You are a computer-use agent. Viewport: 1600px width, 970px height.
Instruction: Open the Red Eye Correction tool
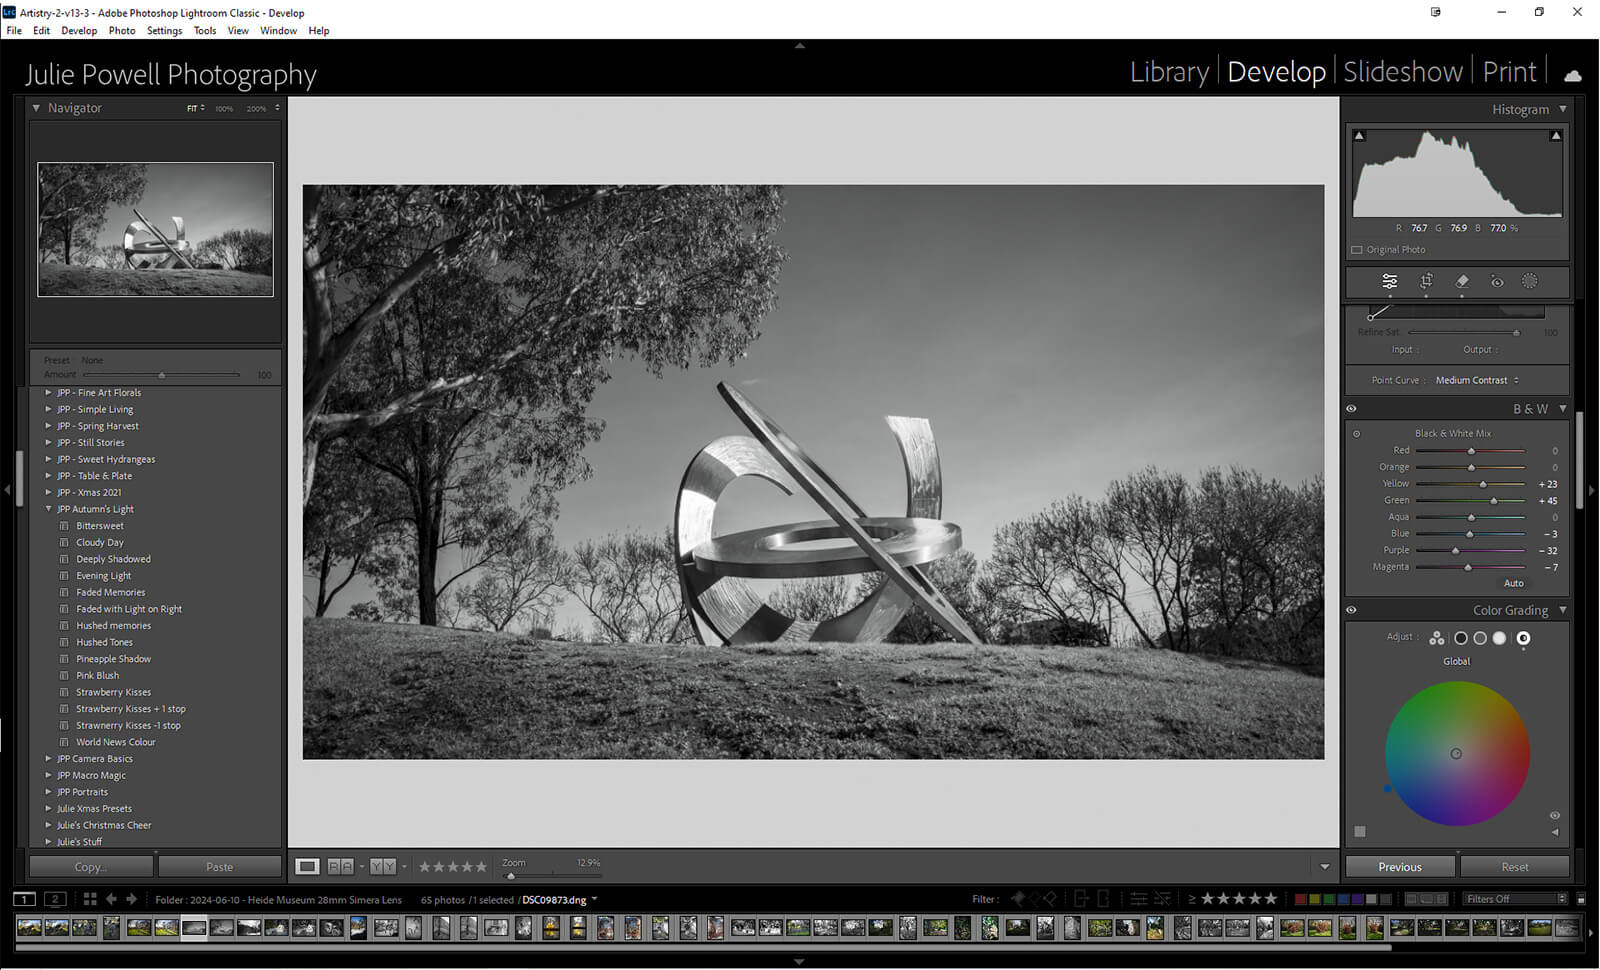(x=1497, y=281)
